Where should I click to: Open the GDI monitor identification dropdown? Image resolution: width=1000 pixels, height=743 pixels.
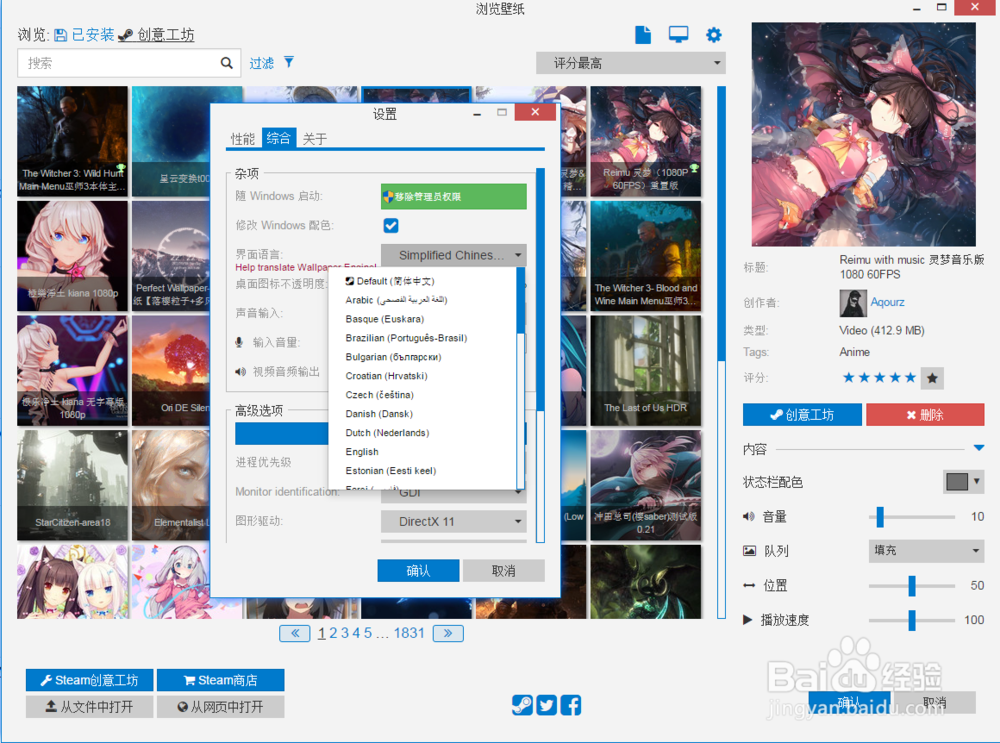coord(453,493)
